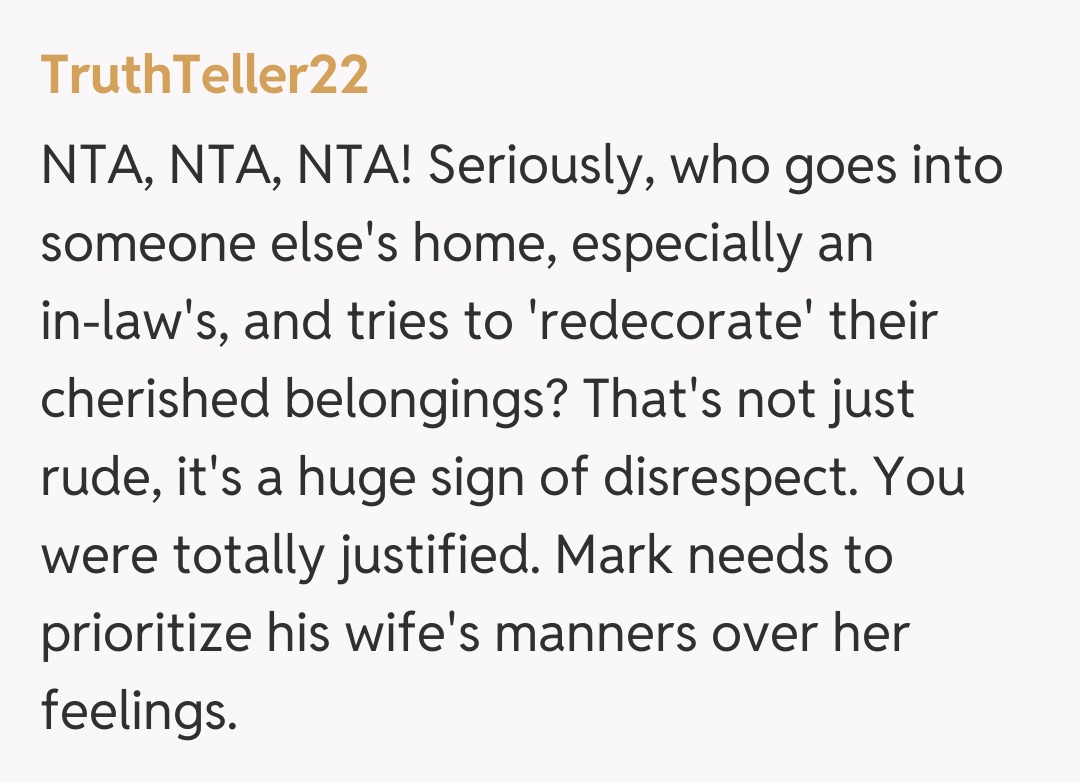
Task: Click the words 'who goes into'
Action: pos(836,166)
